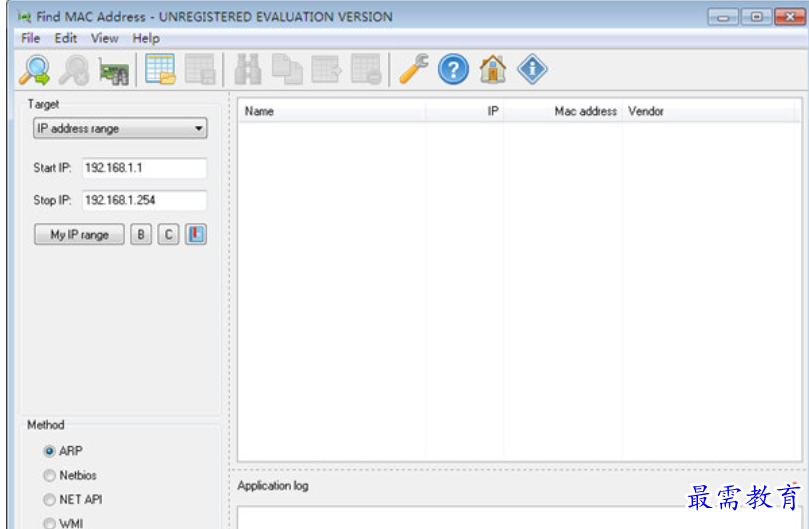This screenshot has height=529, width=809.
Task: Sort by the Vendor column header
Action: tap(709, 111)
